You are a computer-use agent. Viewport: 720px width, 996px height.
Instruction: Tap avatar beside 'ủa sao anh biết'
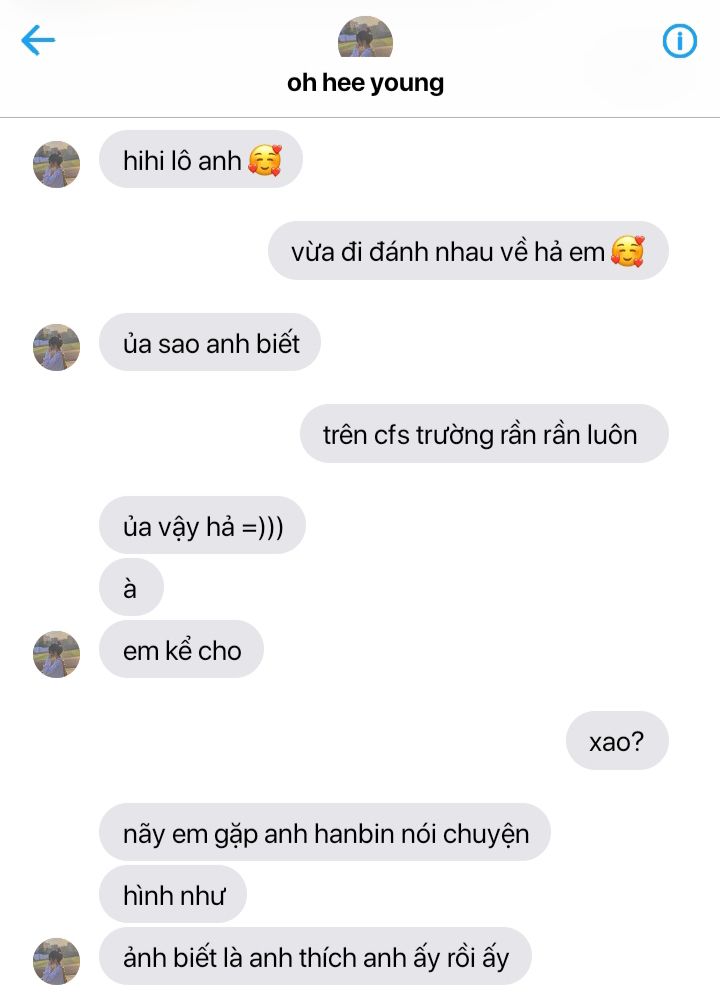click(x=57, y=347)
